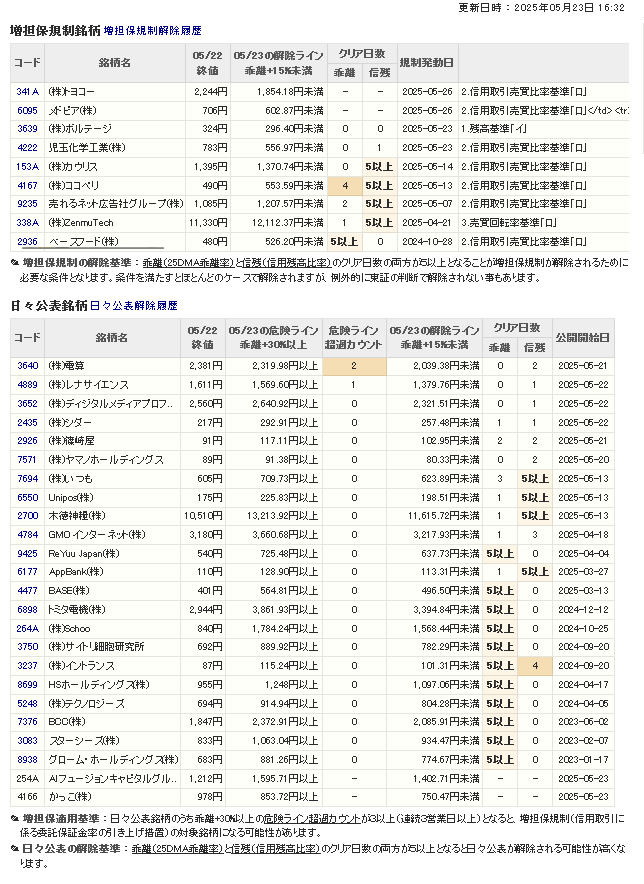The height and width of the screenshot is (884, 644).
Task: Select the date 2024-10-28 for ベースフード
Action: (427, 242)
